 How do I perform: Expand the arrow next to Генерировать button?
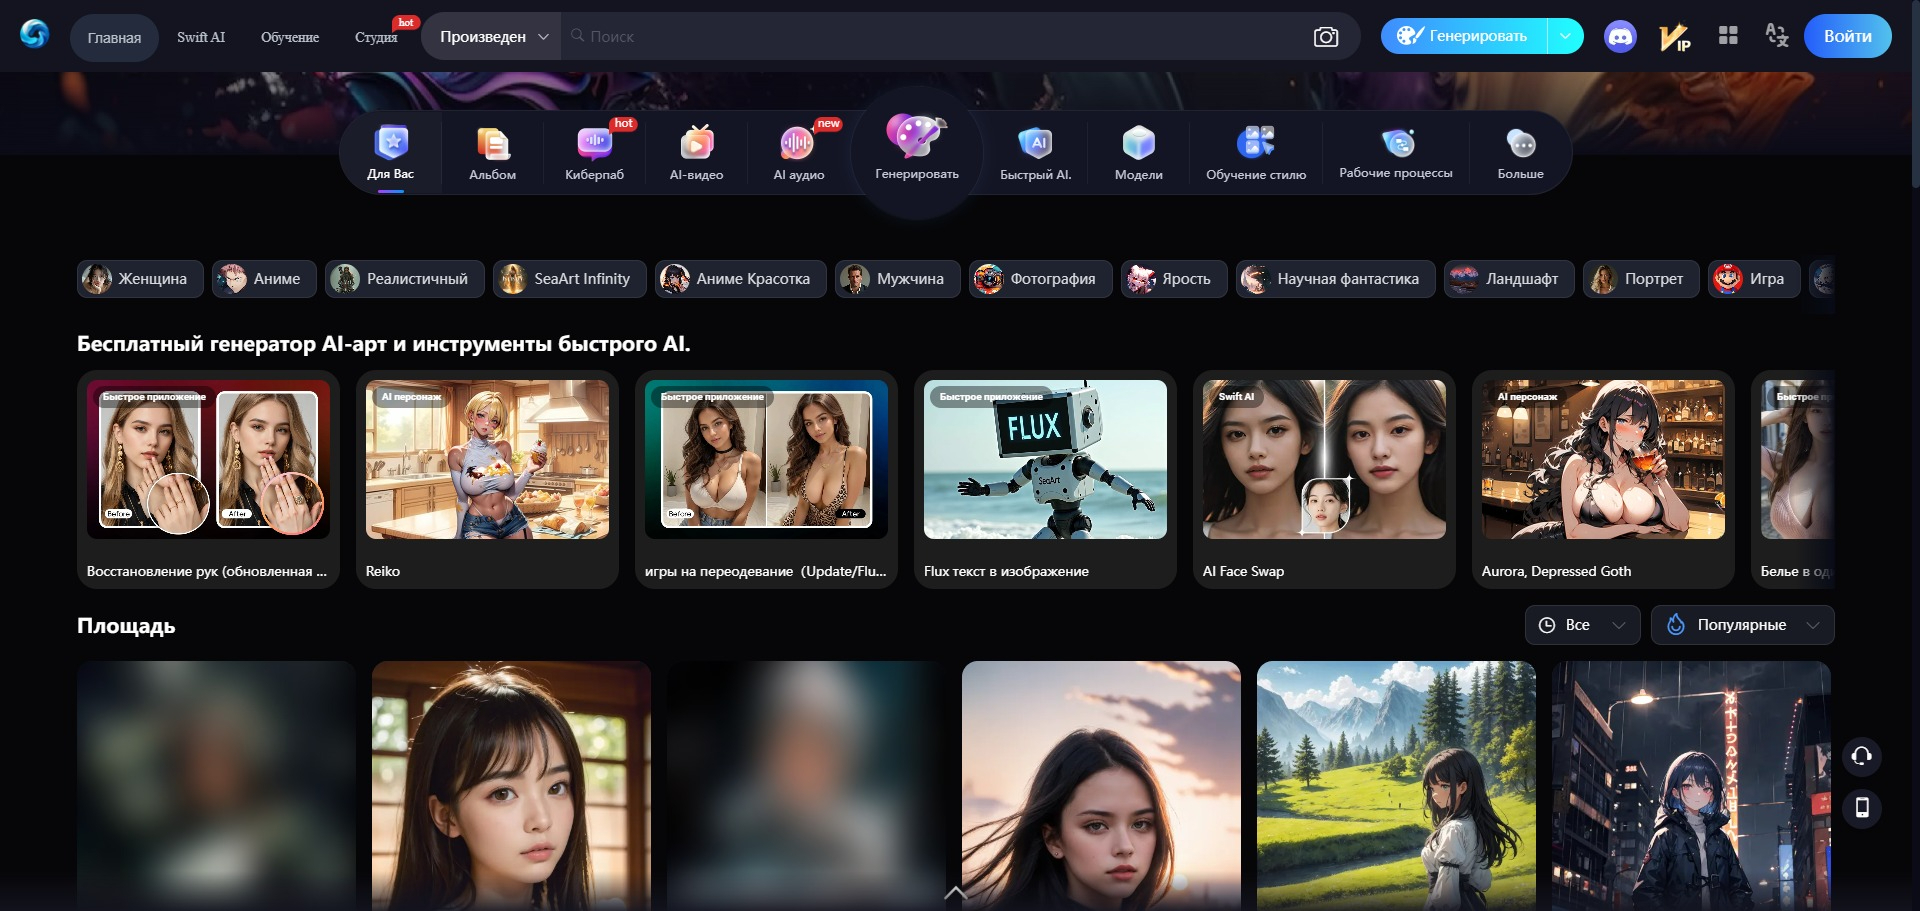tap(1565, 36)
